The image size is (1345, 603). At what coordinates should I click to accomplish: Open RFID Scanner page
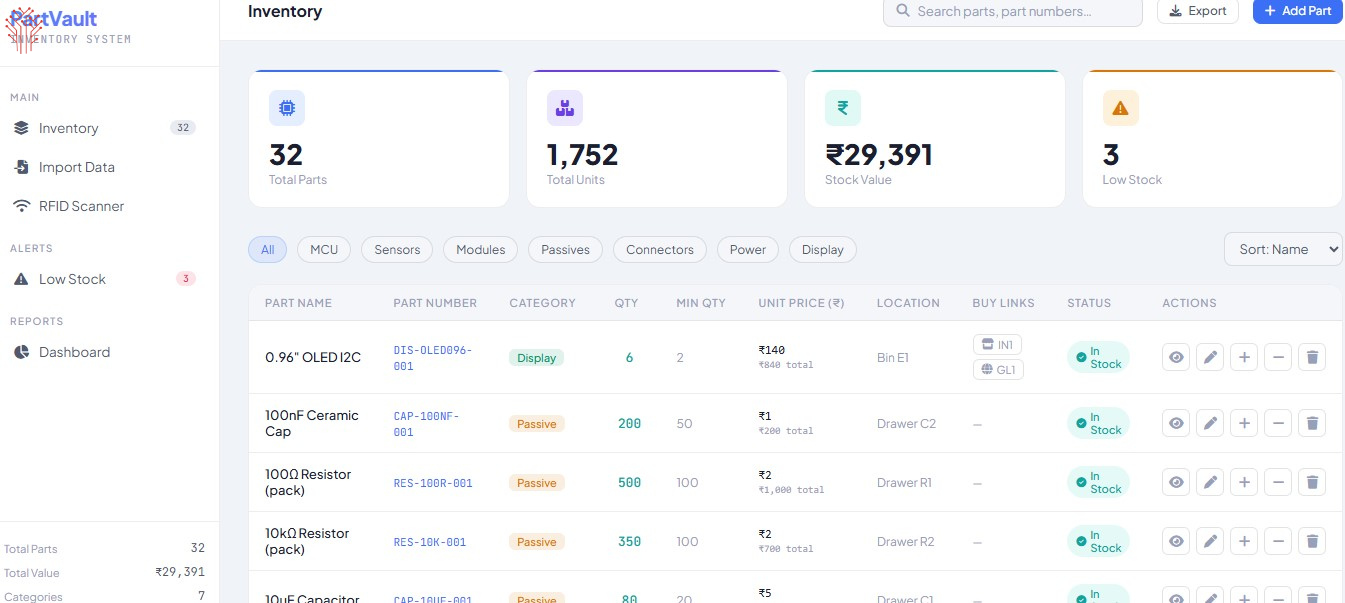(104, 206)
